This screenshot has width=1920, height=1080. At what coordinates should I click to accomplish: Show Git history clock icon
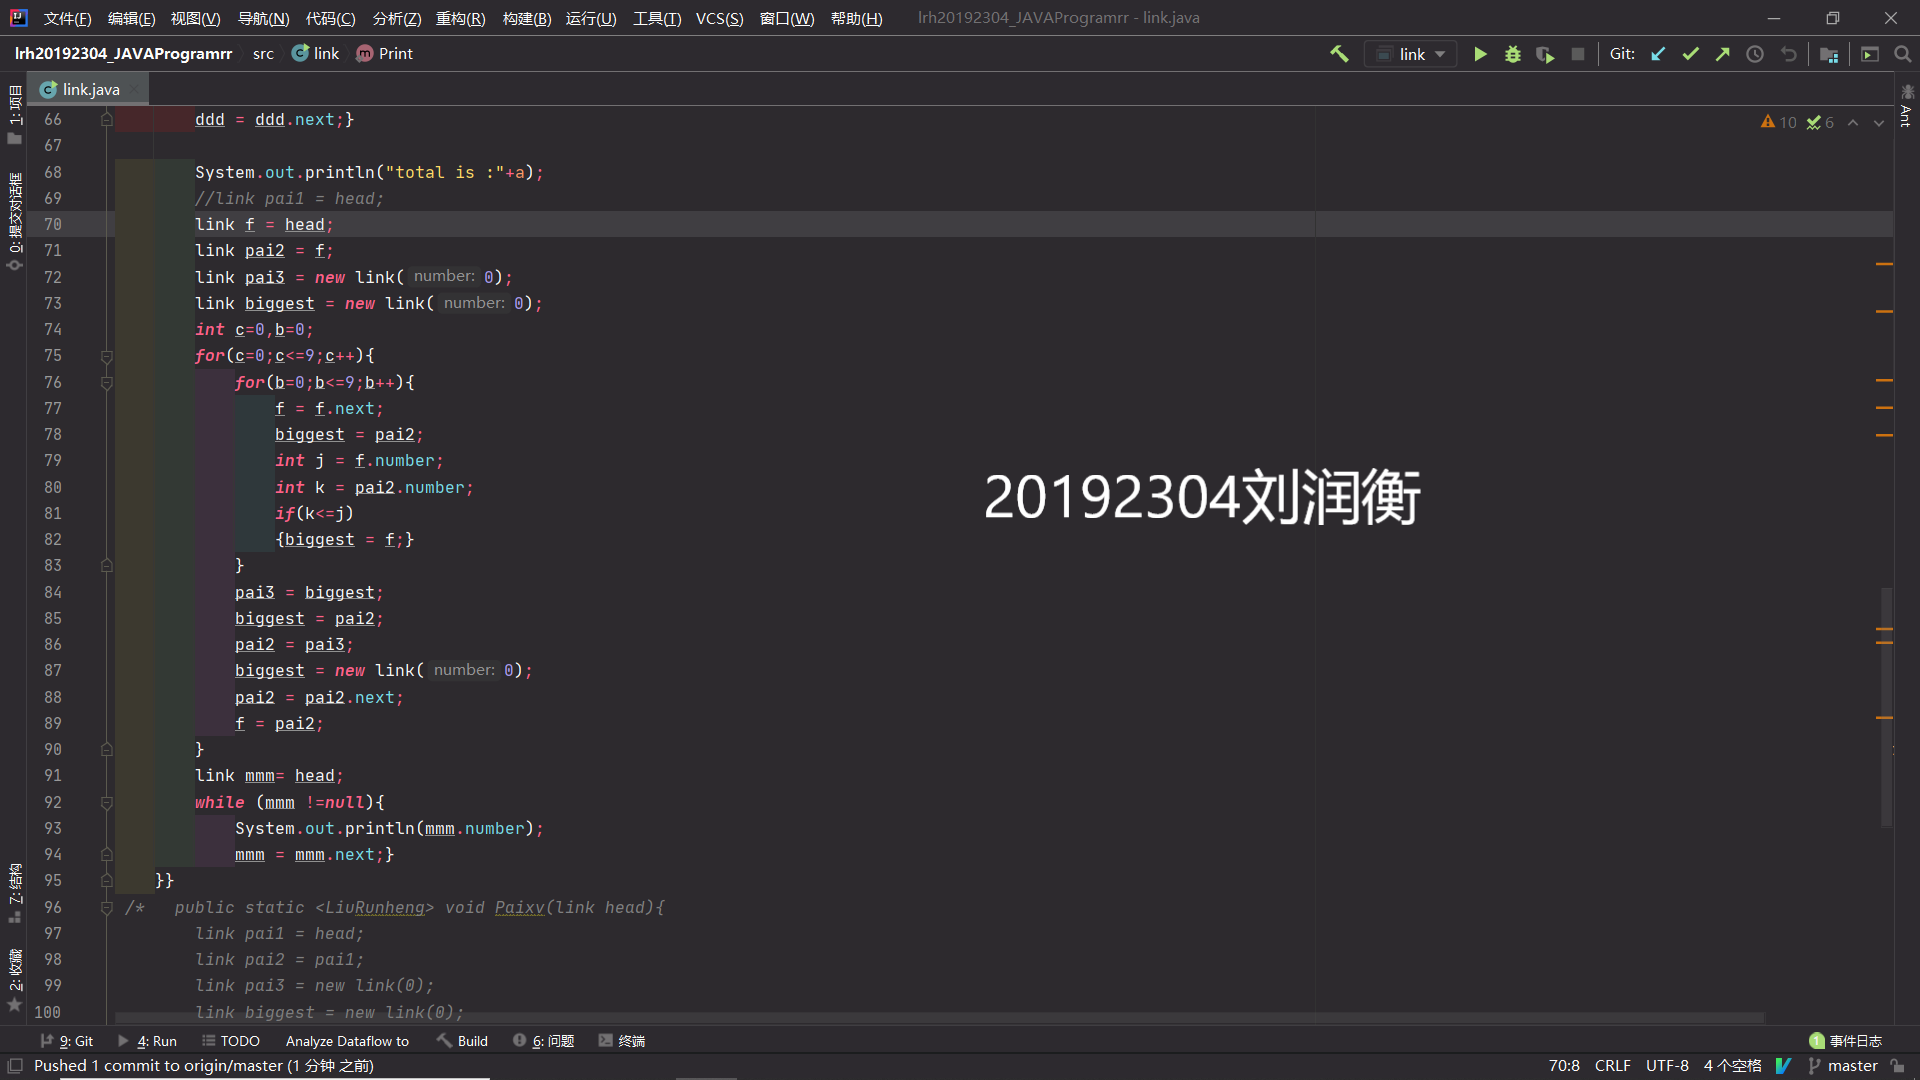[x=1755, y=54]
